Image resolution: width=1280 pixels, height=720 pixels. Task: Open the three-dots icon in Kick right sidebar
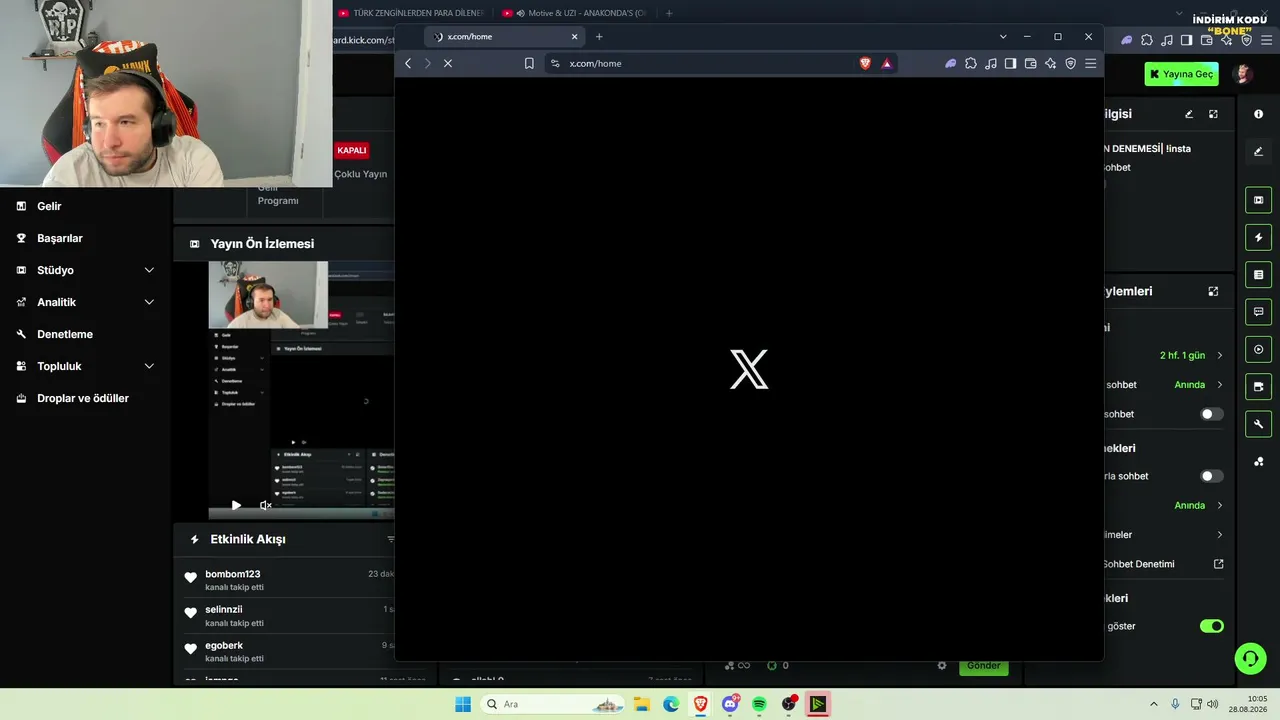1258,461
